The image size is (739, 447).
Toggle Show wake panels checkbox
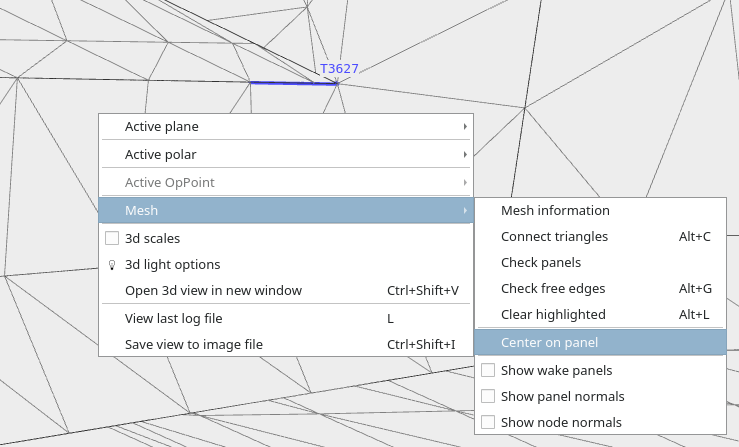[x=488, y=370]
